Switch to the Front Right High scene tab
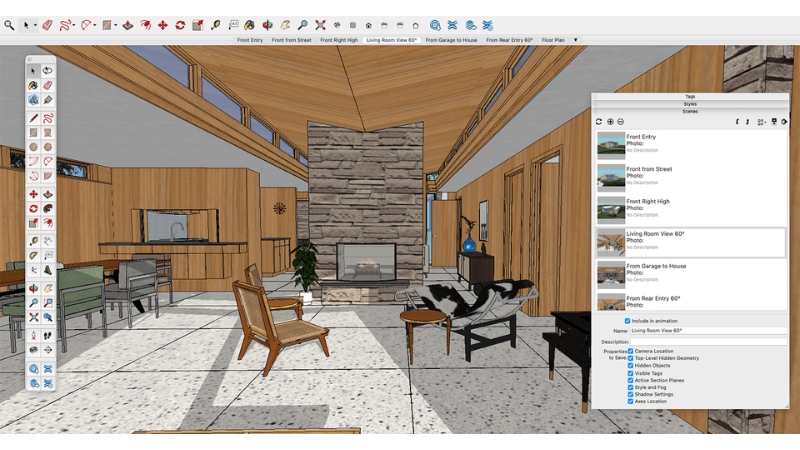This screenshot has width=800, height=450. click(x=339, y=40)
